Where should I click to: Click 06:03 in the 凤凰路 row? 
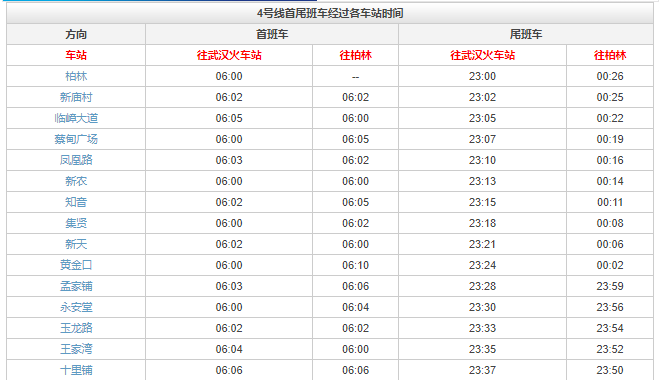click(x=229, y=160)
